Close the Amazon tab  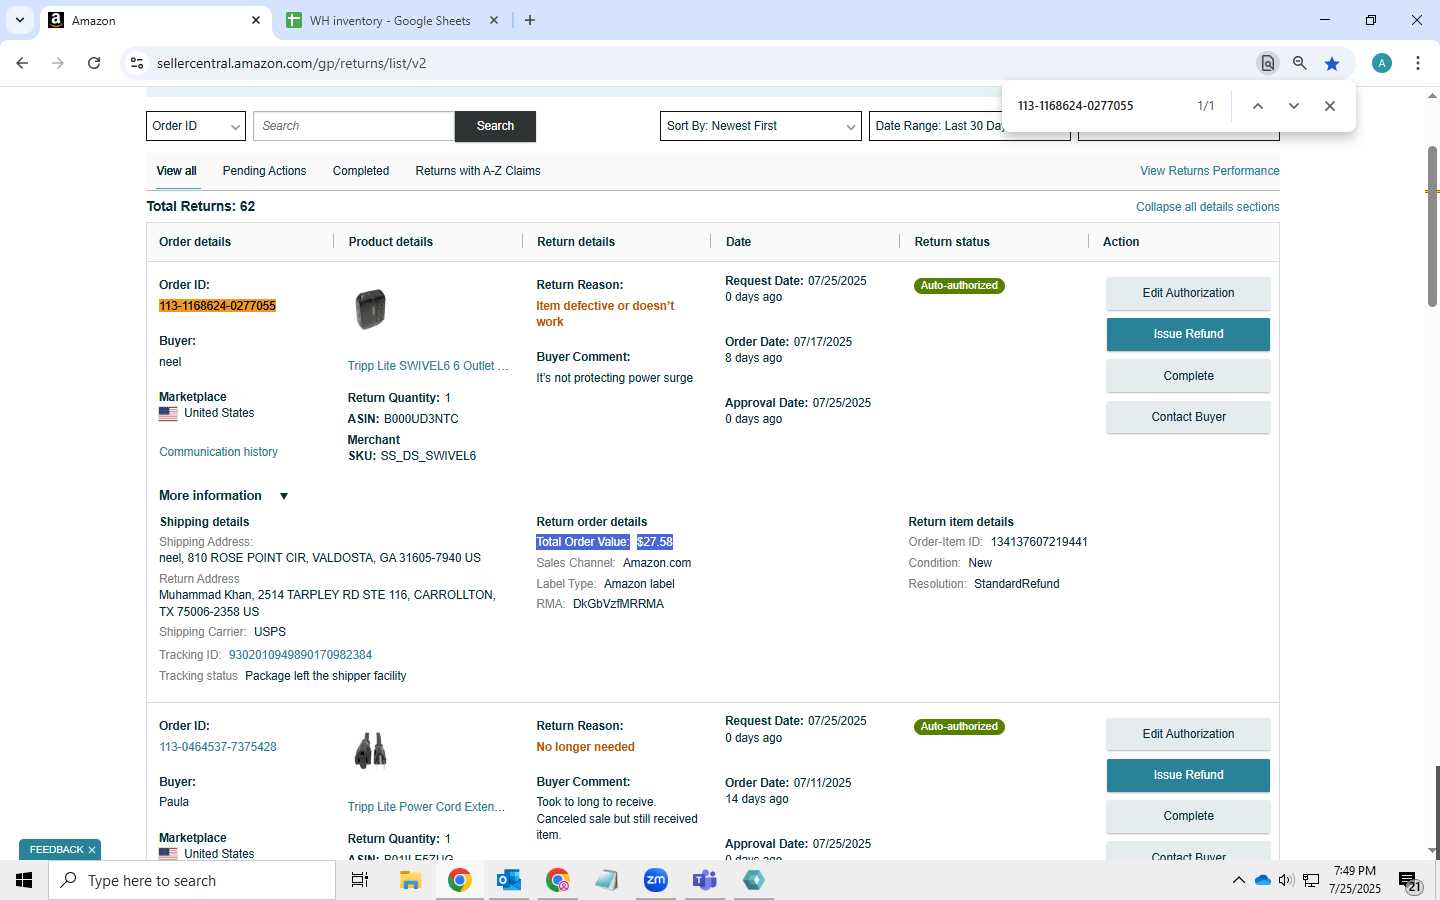tap(256, 20)
